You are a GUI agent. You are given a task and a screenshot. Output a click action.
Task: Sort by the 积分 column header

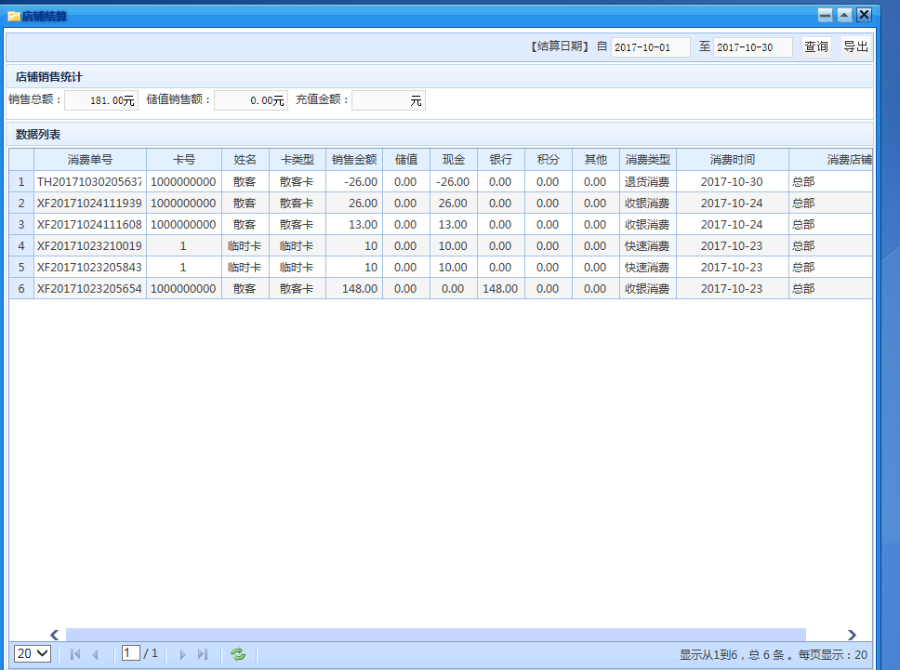(x=548, y=160)
